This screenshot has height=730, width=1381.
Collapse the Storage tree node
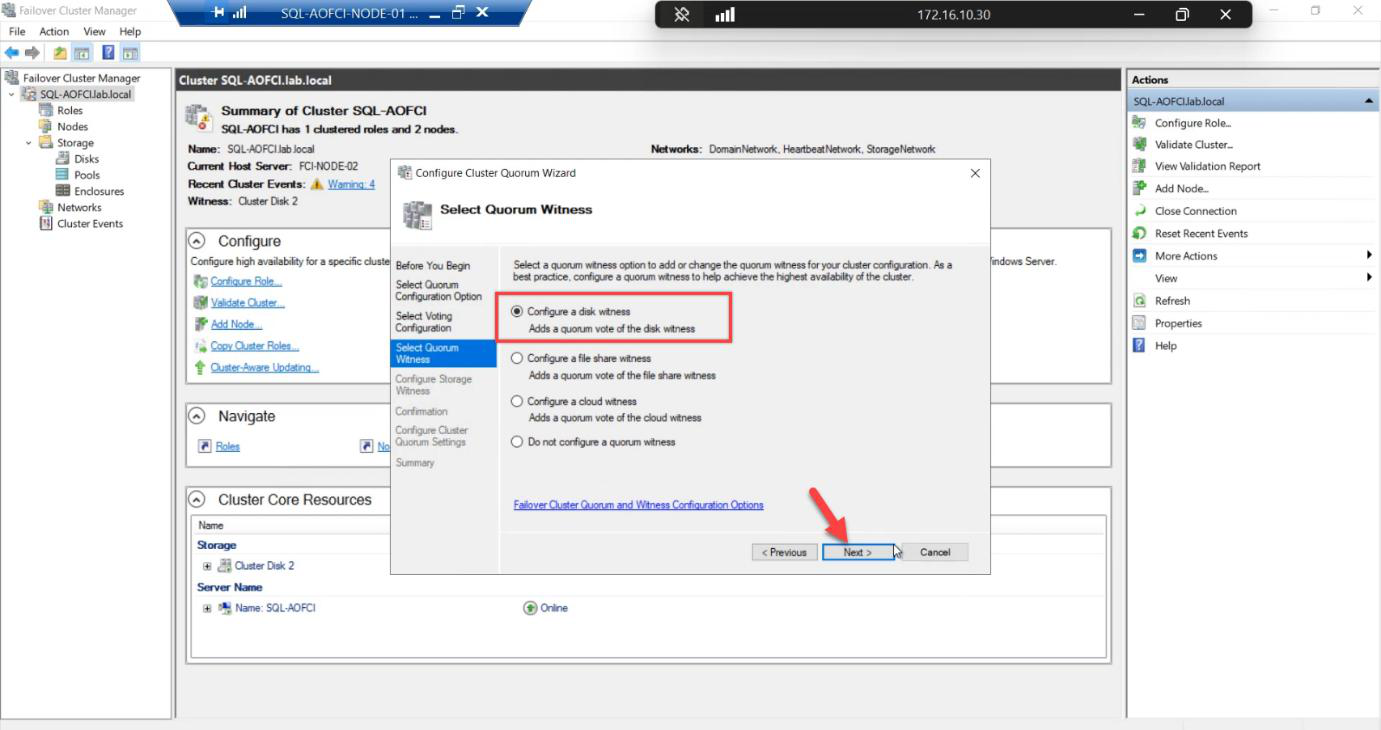point(29,143)
